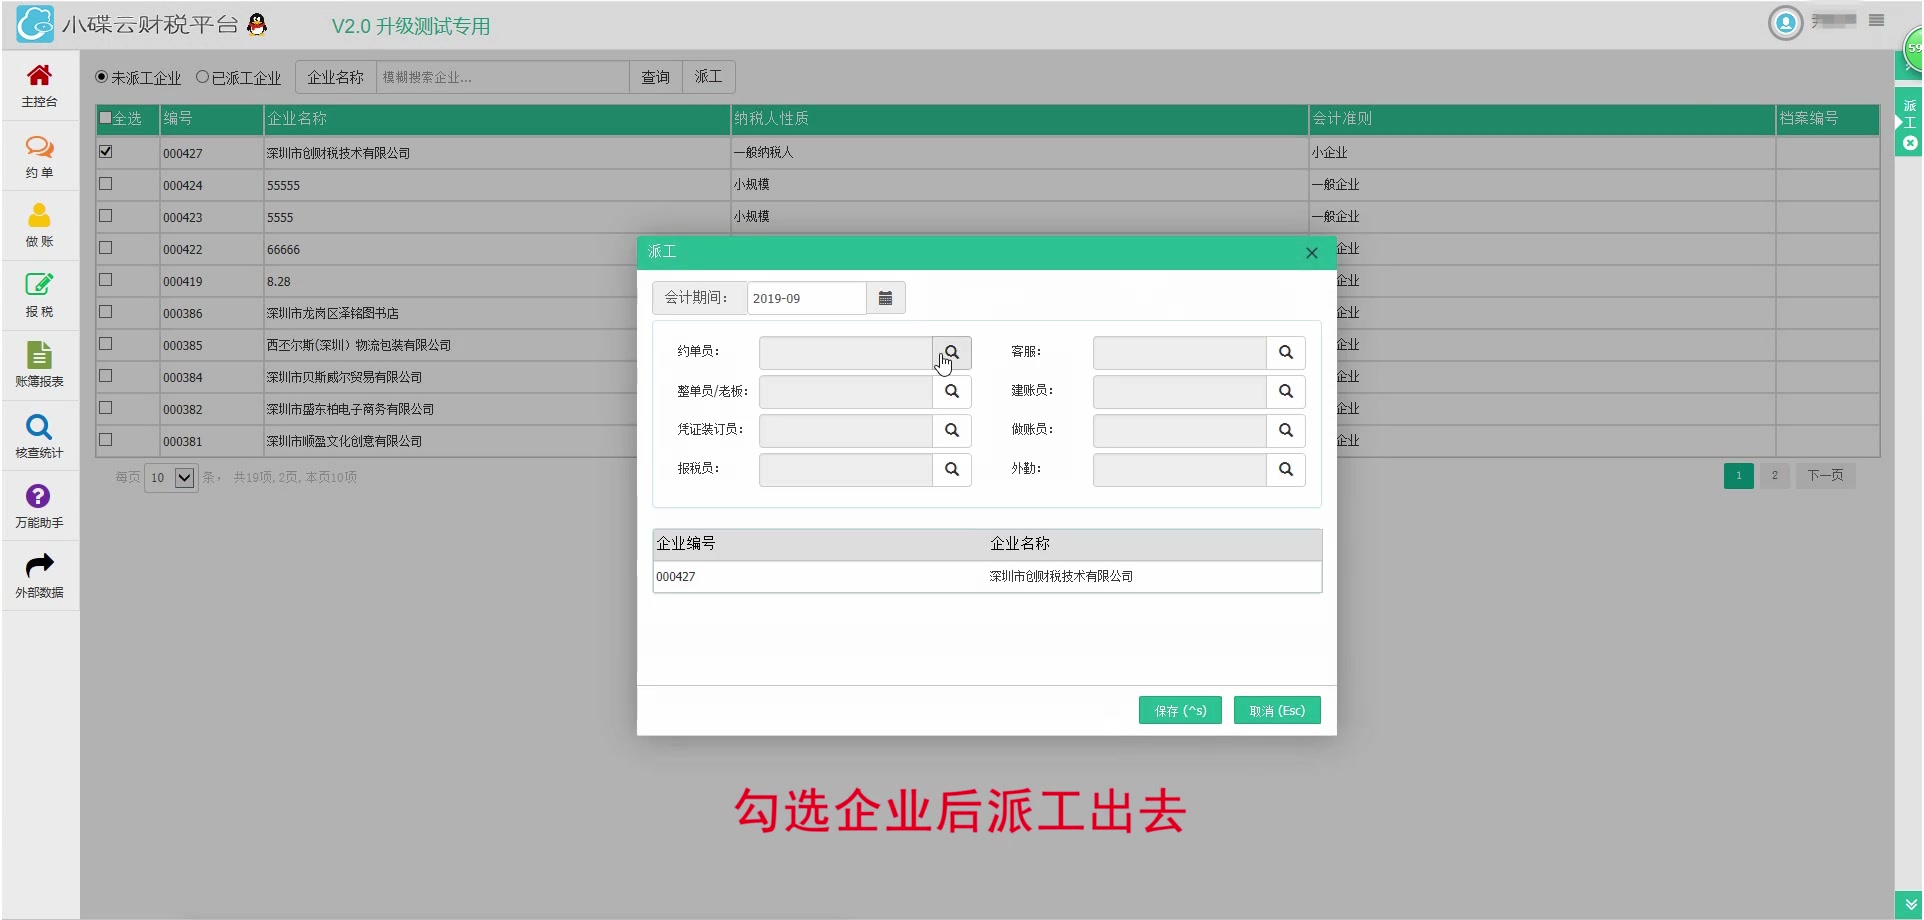This screenshot has height=920, width=1924.
Task: Click the 会计准则 column header
Action: point(1542,119)
